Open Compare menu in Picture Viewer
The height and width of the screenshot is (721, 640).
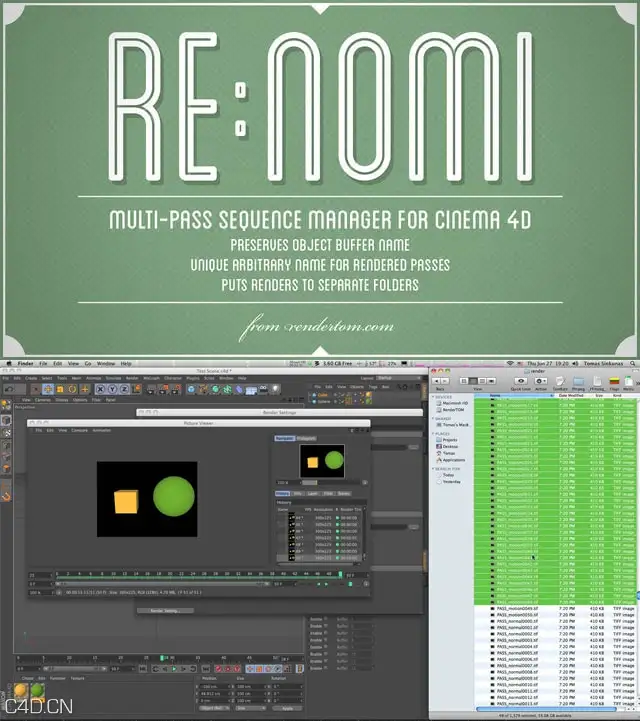tap(80, 430)
